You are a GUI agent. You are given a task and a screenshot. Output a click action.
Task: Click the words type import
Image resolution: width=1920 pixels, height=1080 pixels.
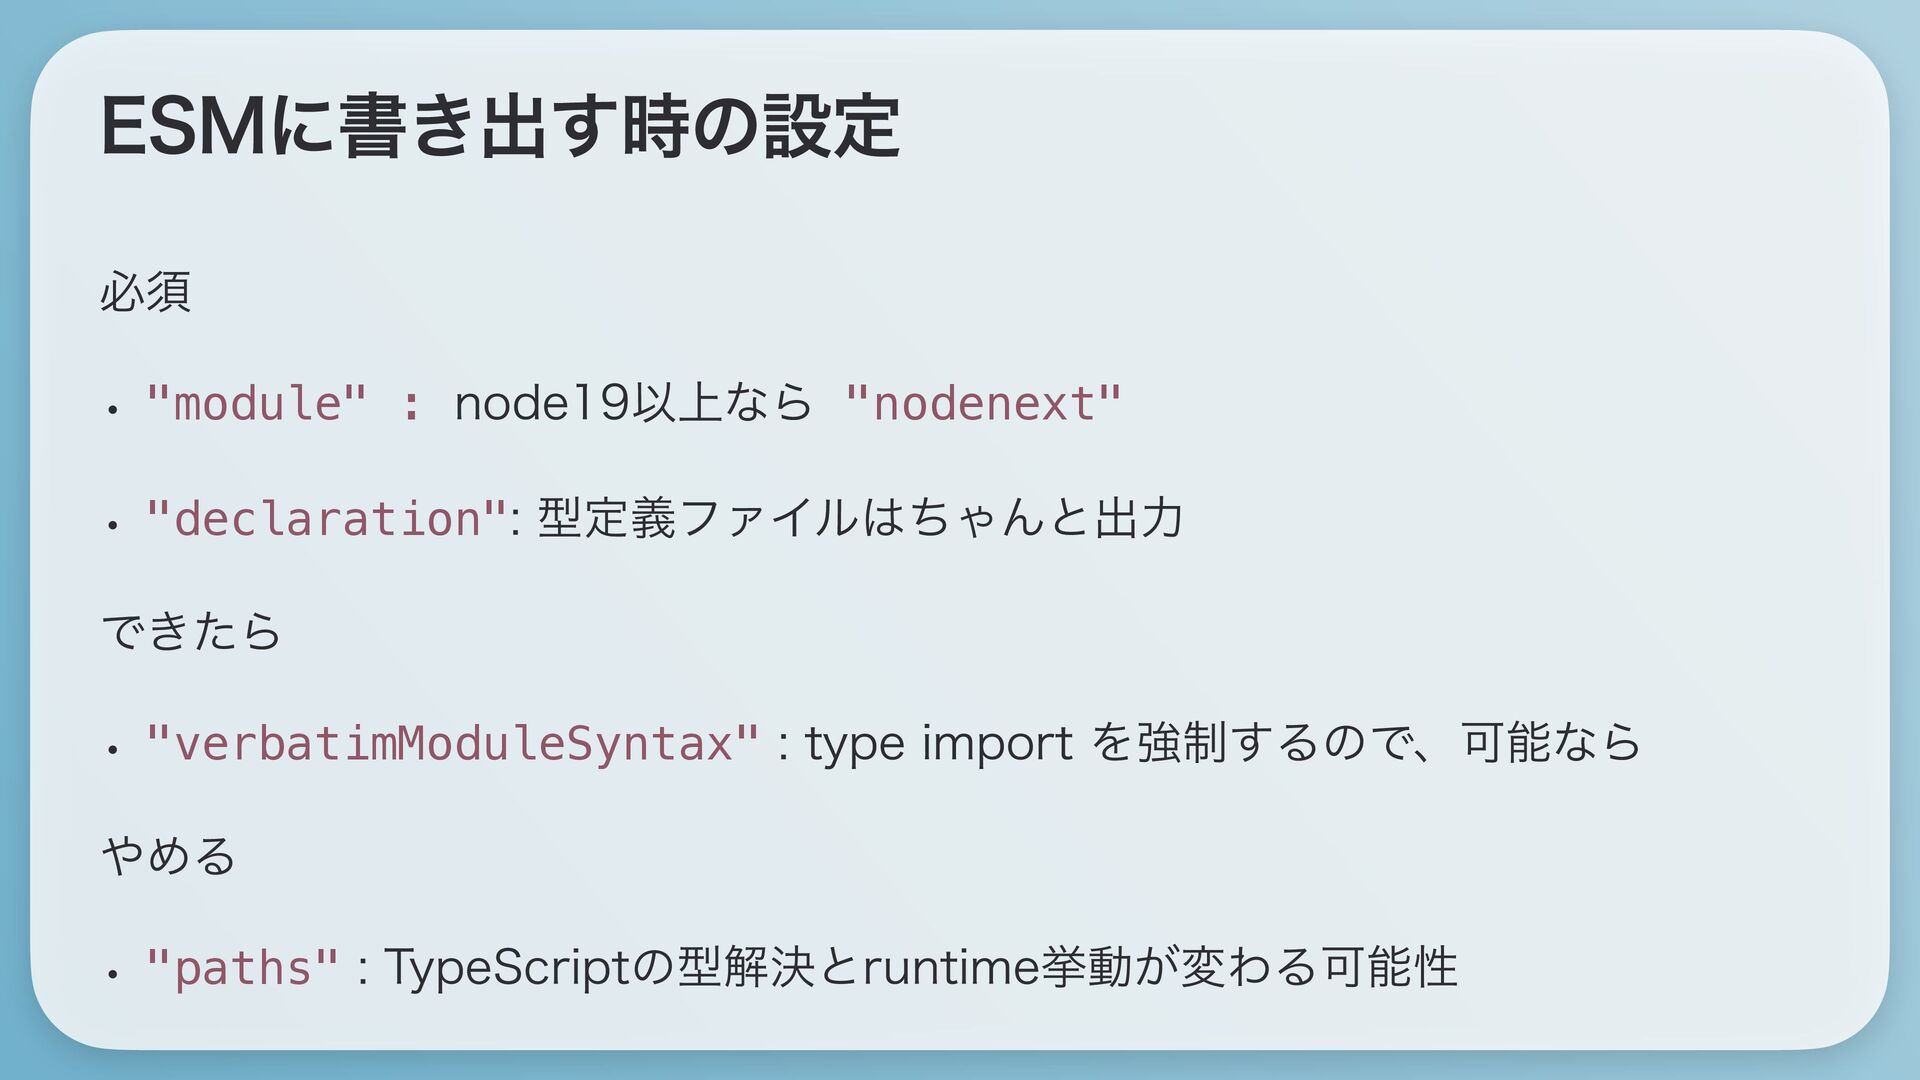tap(939, 744)
